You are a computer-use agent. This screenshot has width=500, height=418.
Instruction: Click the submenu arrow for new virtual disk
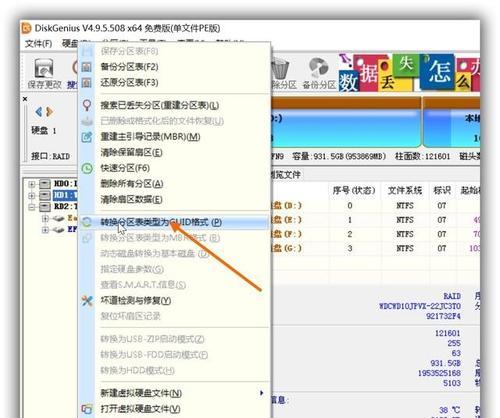(262, 393)
